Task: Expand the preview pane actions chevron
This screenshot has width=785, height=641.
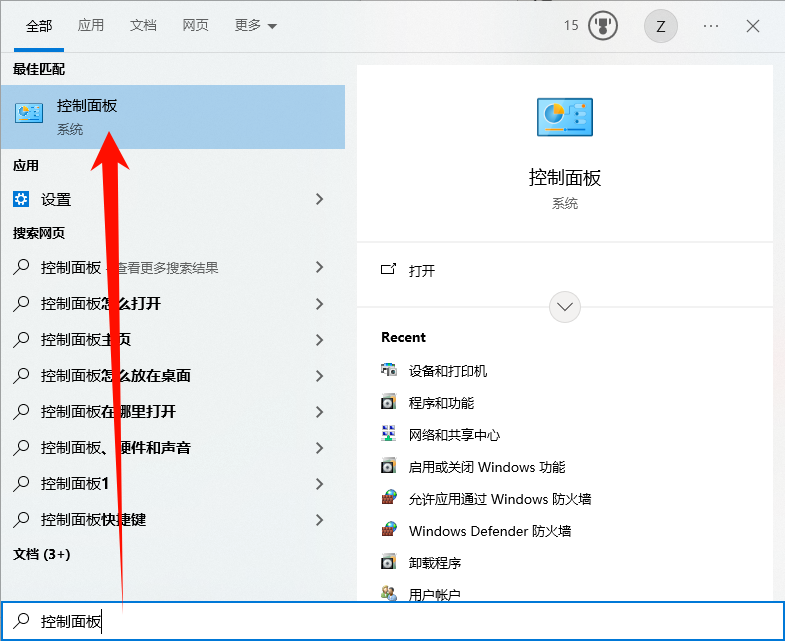Action: pyautogui.click(x=565, y=307)
